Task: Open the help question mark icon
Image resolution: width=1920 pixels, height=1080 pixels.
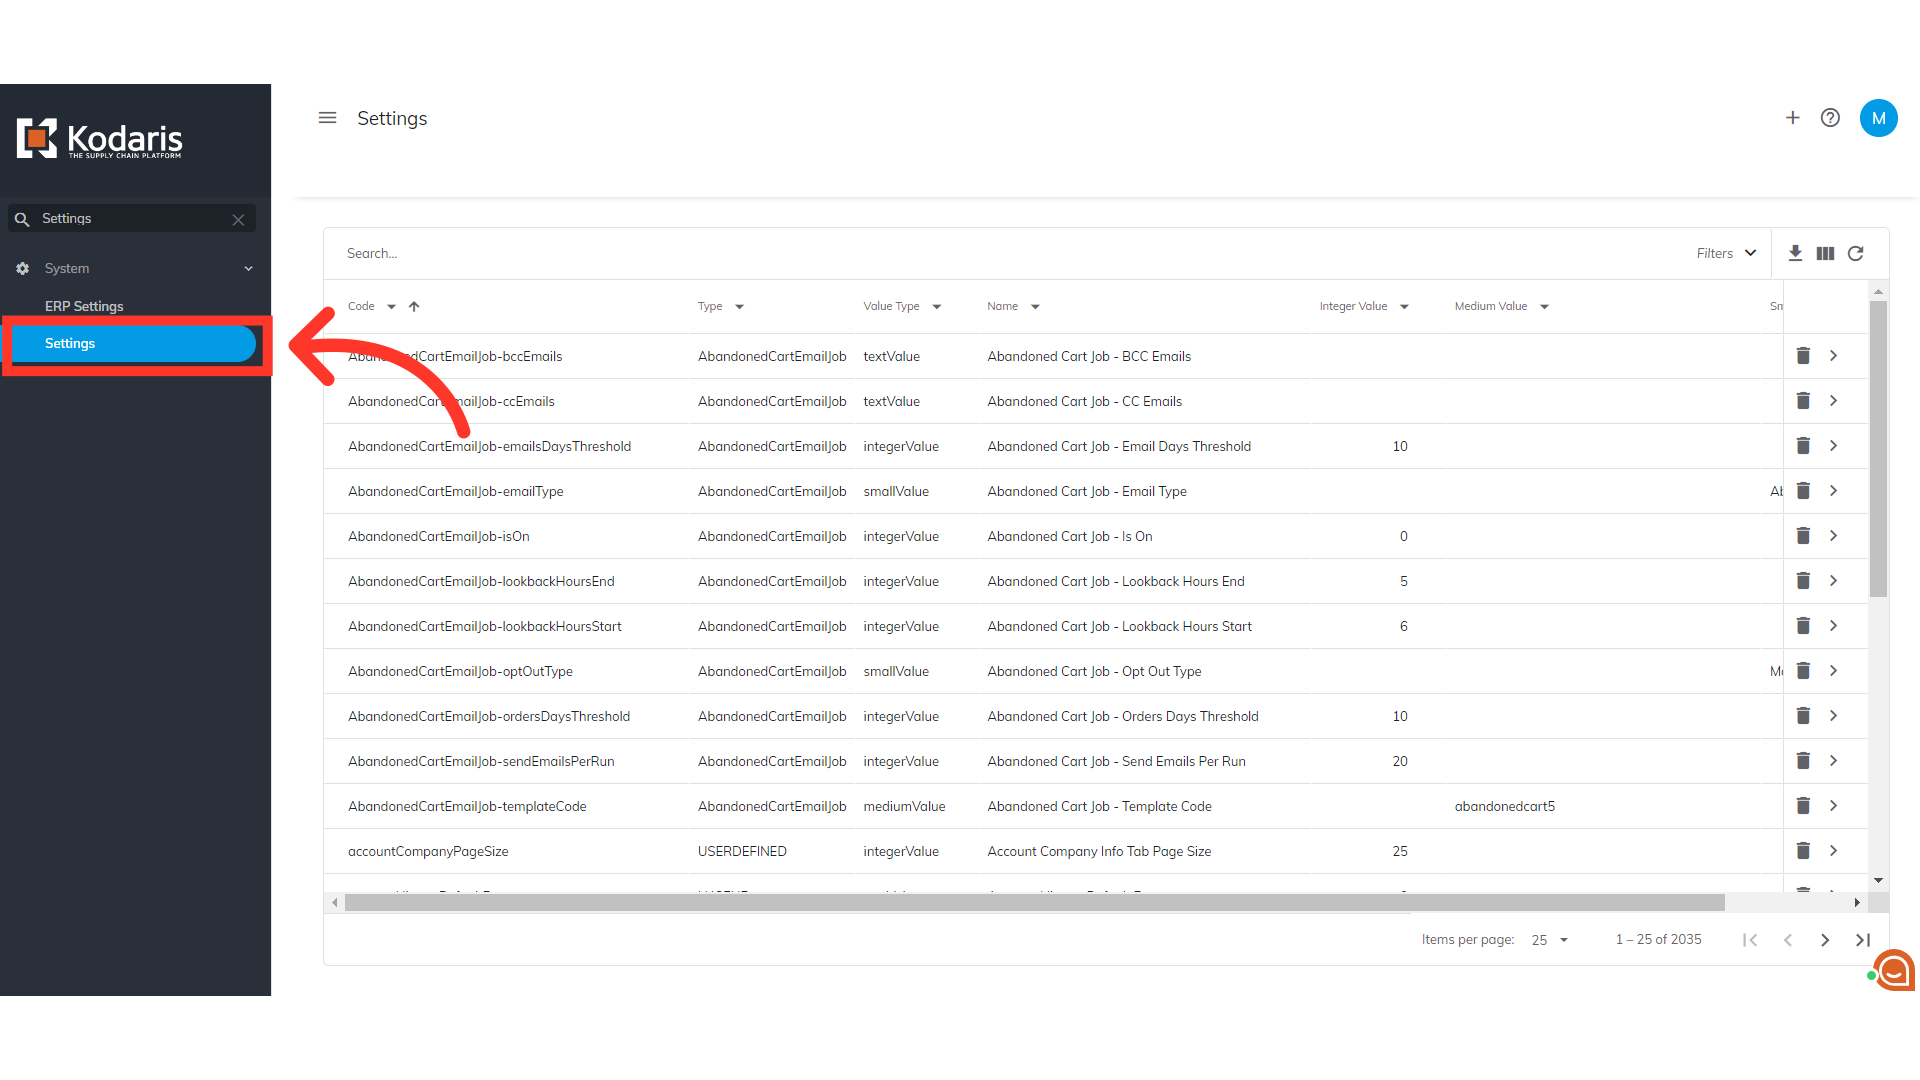Action: point(1830,118)
